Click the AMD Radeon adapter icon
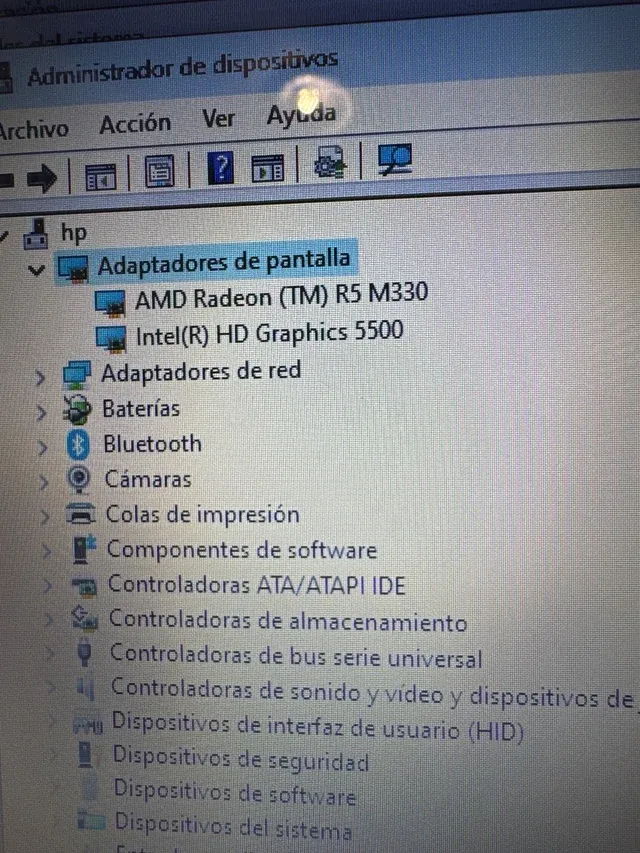The image size is (640, 853). click(110, 303)
